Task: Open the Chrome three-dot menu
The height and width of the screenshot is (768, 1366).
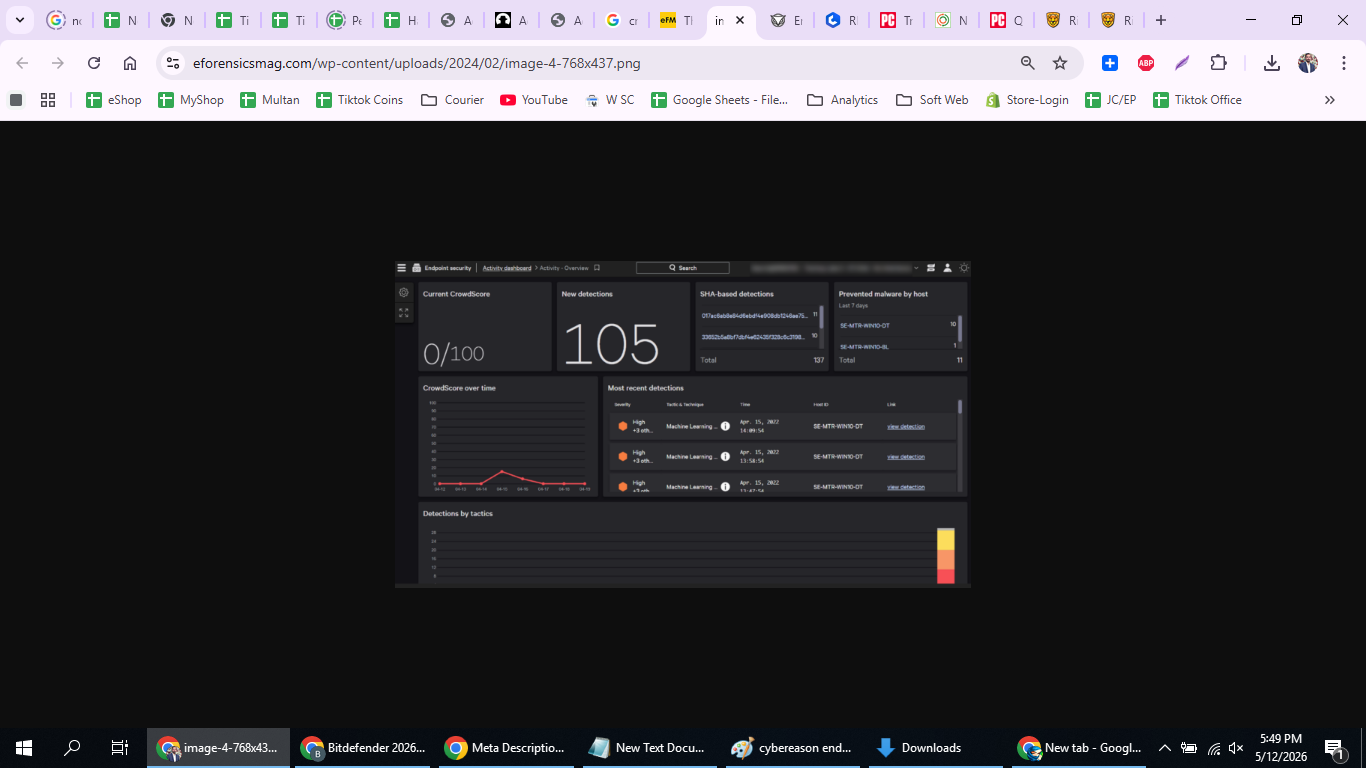Action: point(1344,63)
